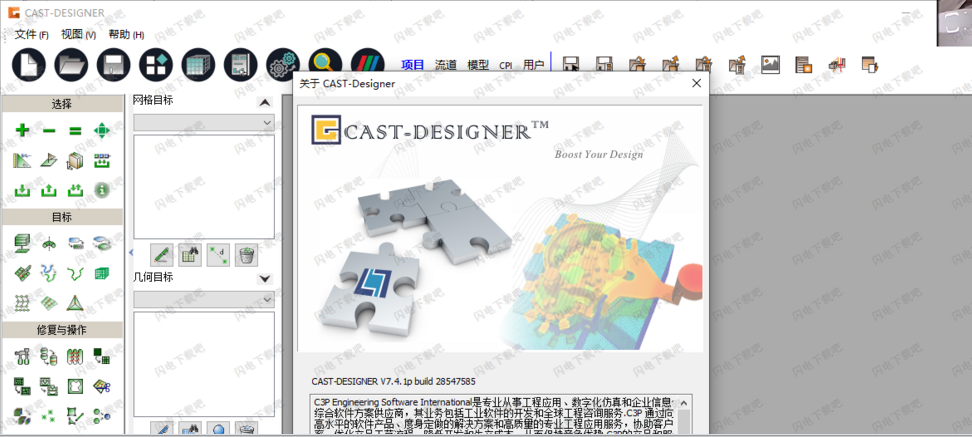Click the round colored stripes icon
972x437 pixels.
coord(368,64)
